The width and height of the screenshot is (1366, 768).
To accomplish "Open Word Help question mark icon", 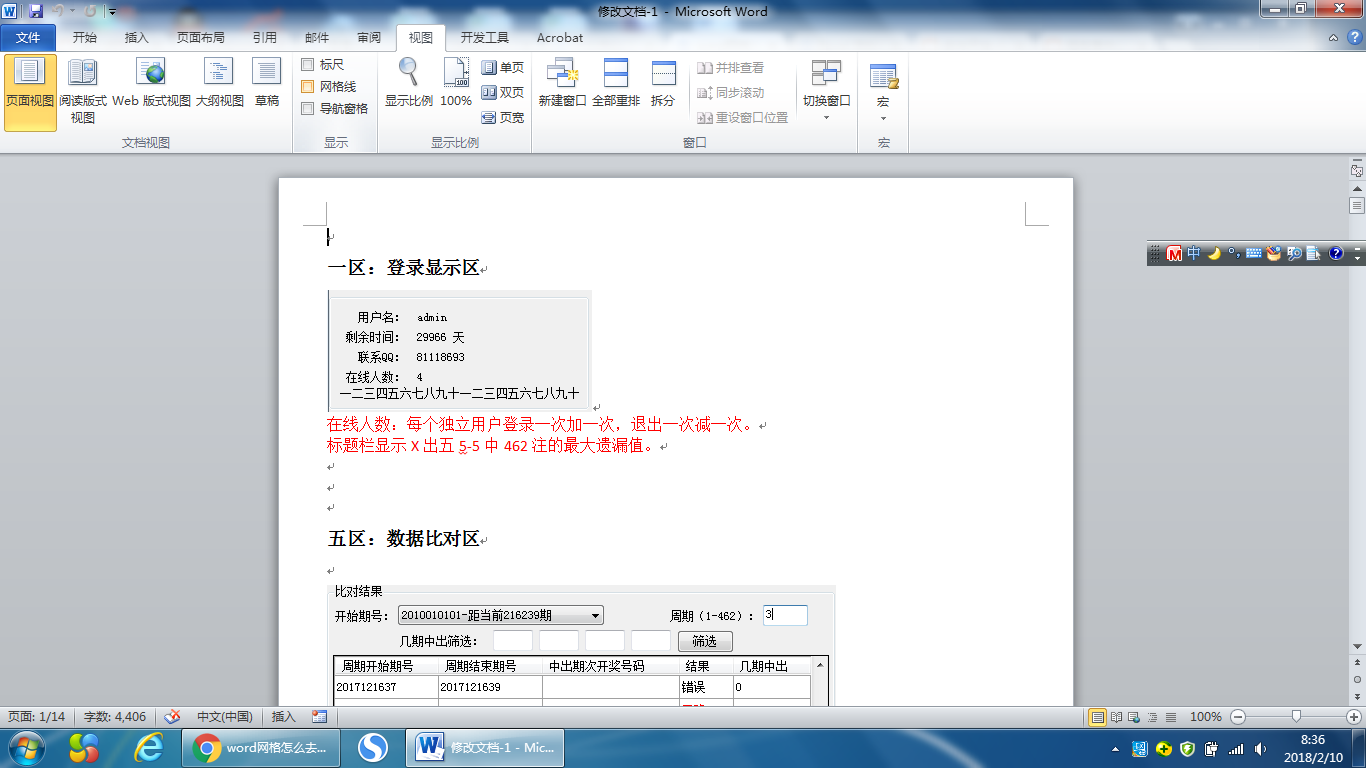I will tap(1357, 37).
